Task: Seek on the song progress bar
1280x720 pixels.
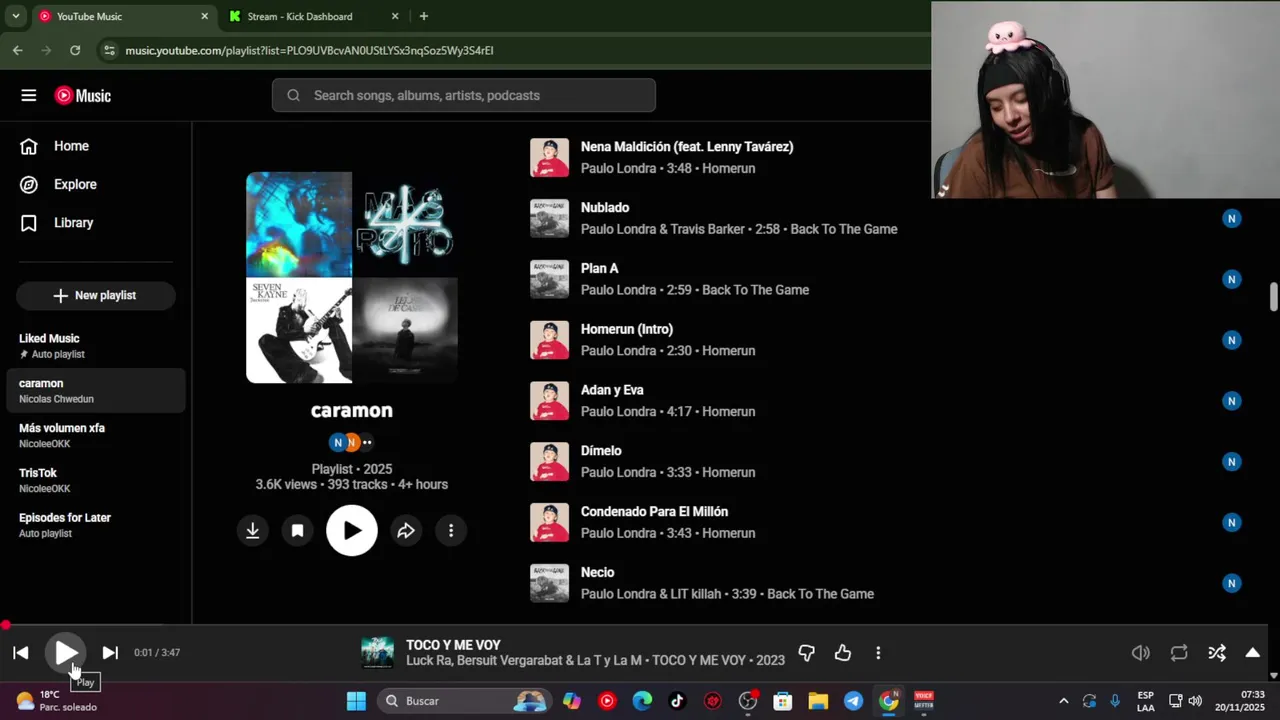Action: click(x=634, y=625)
